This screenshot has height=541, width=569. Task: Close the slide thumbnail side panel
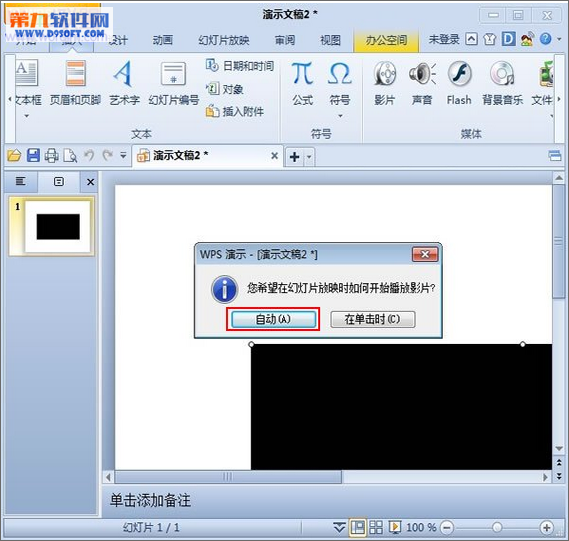tap(90, 182)
